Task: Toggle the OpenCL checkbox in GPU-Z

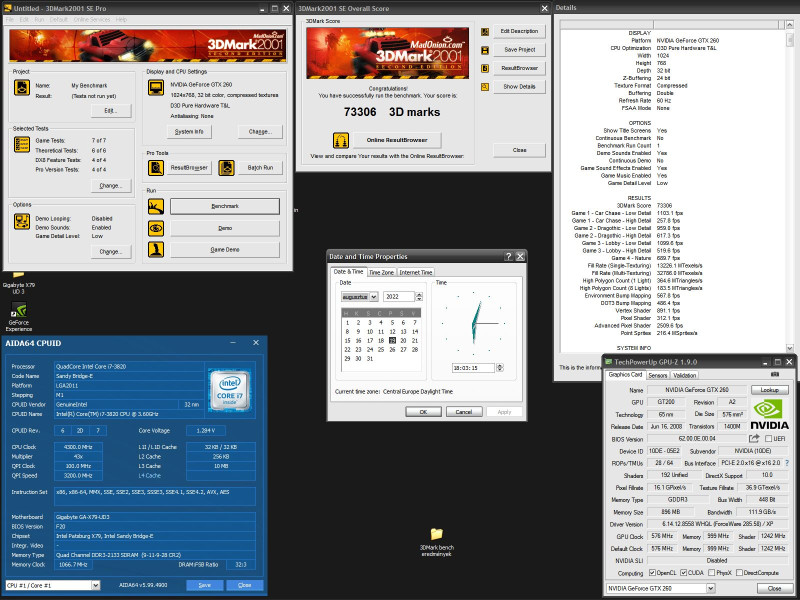Action: (x=652, y=572)
